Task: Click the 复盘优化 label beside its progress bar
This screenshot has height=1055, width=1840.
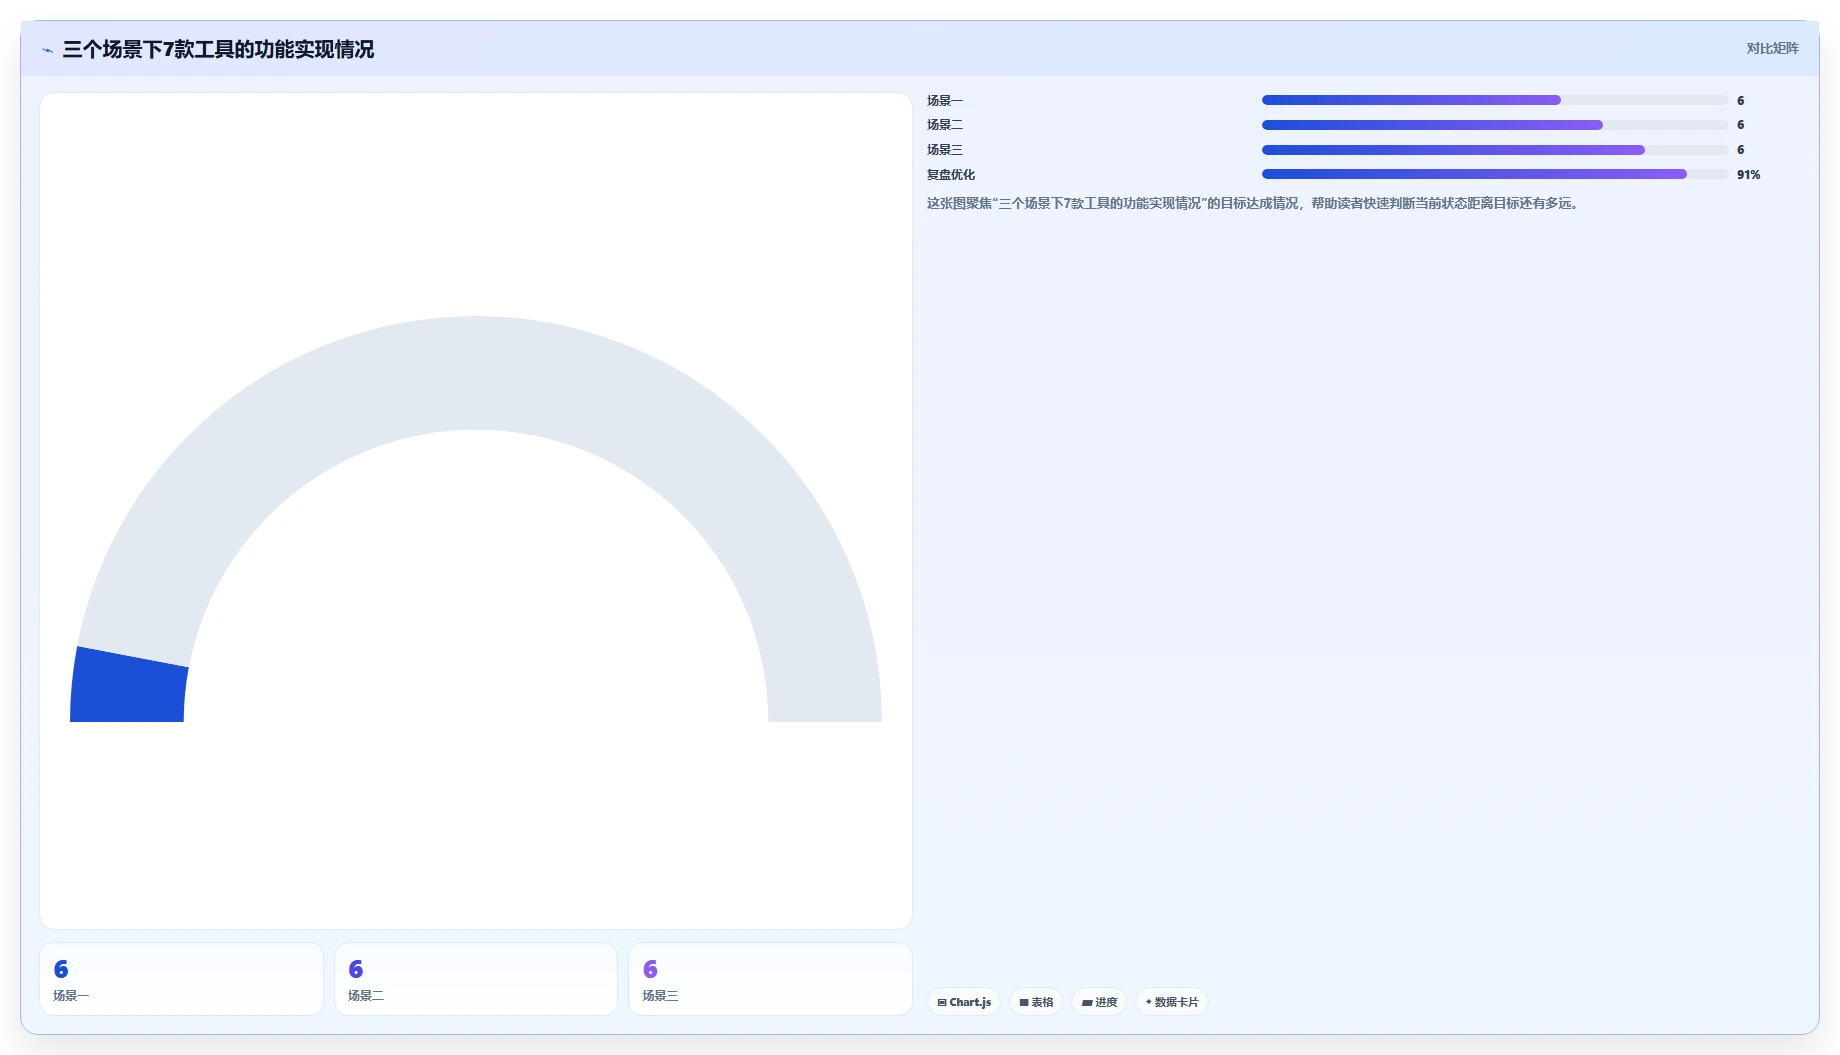Action: 951,174
